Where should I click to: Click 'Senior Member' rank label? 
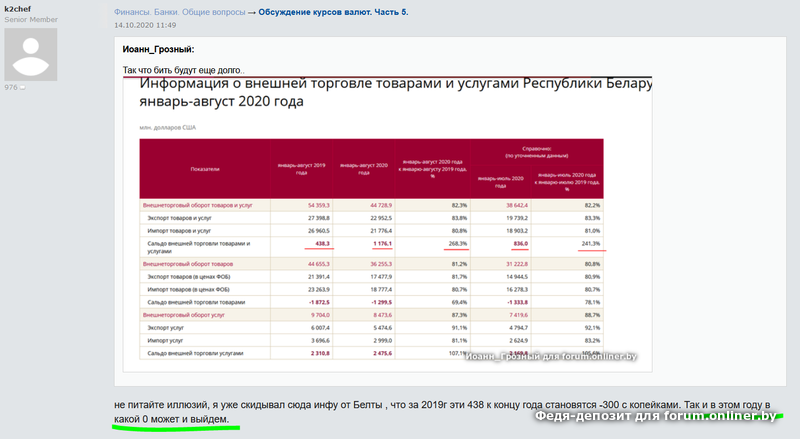31,19
